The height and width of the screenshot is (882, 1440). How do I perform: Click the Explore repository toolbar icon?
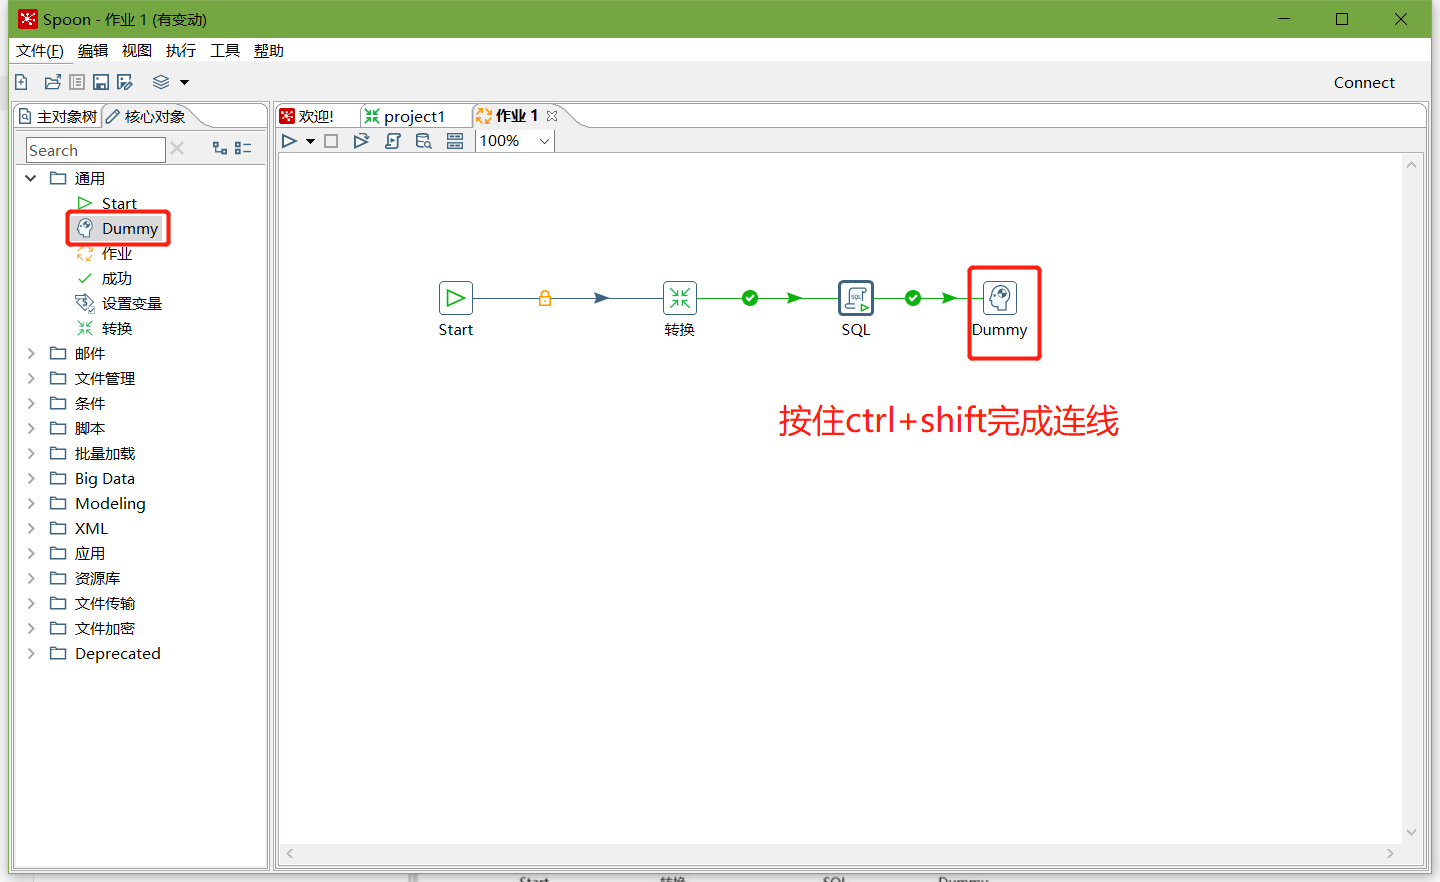[77, 82]
